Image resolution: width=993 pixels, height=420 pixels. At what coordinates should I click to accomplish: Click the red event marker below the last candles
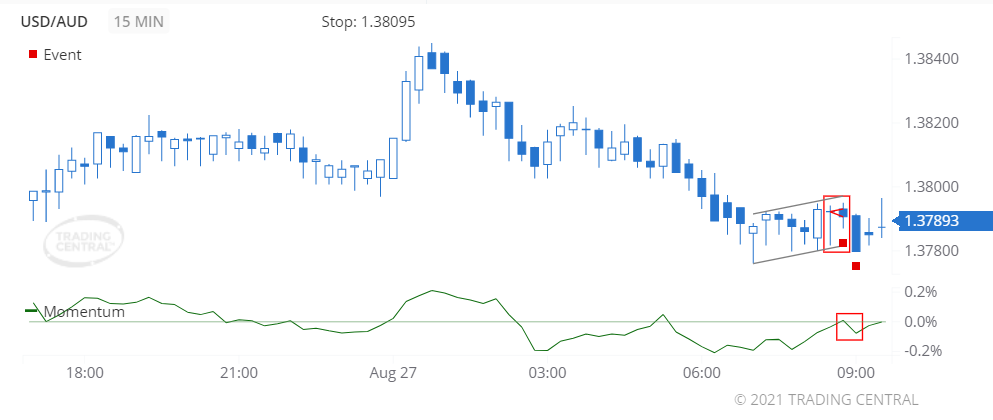coord(856,265)
